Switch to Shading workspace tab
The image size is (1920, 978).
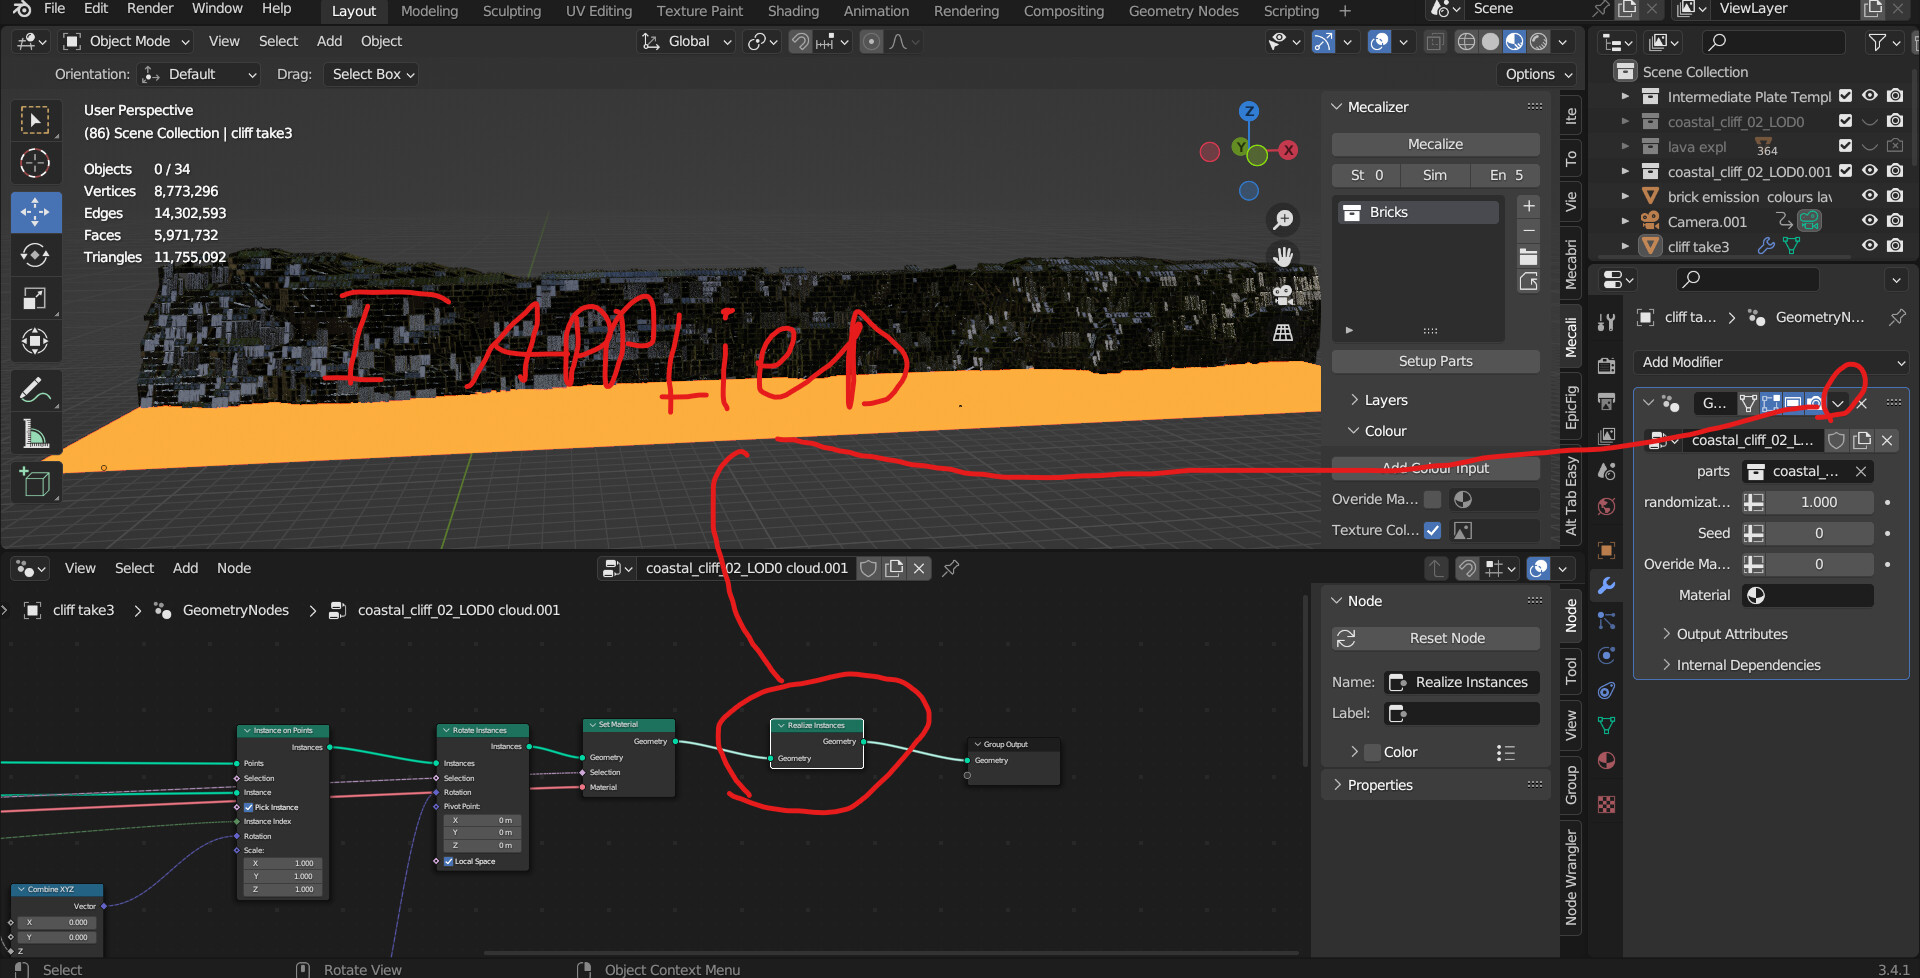click(x=793, y=11)
